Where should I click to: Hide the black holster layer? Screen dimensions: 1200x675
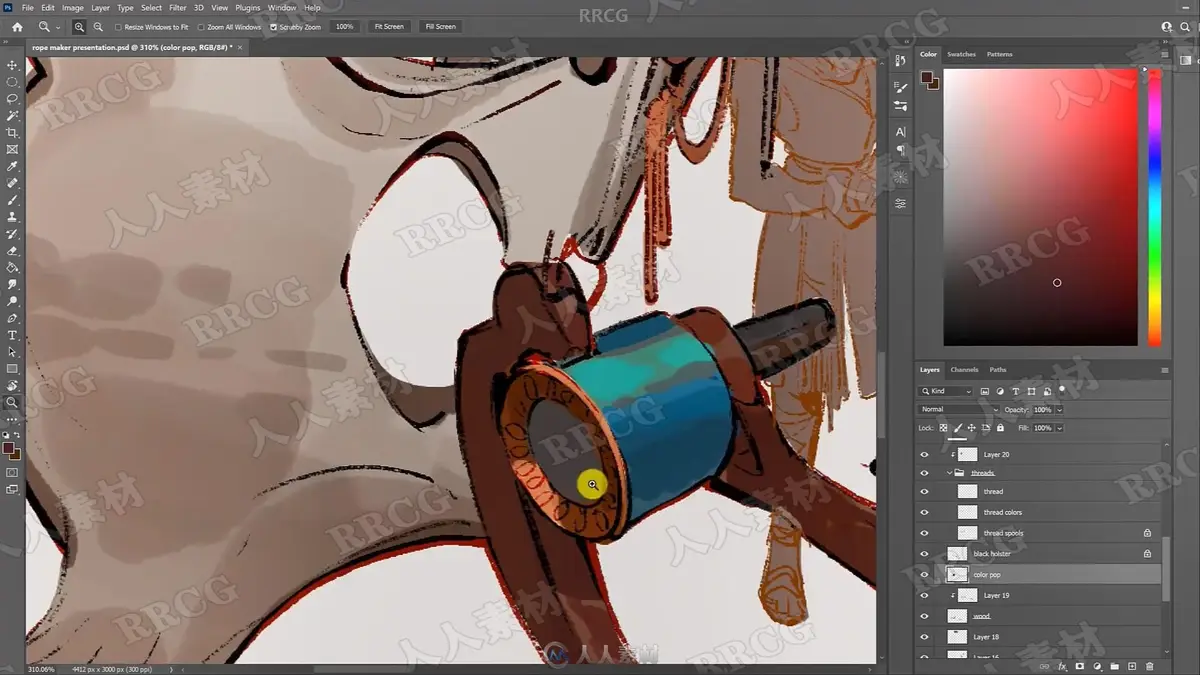coord(924,554)
